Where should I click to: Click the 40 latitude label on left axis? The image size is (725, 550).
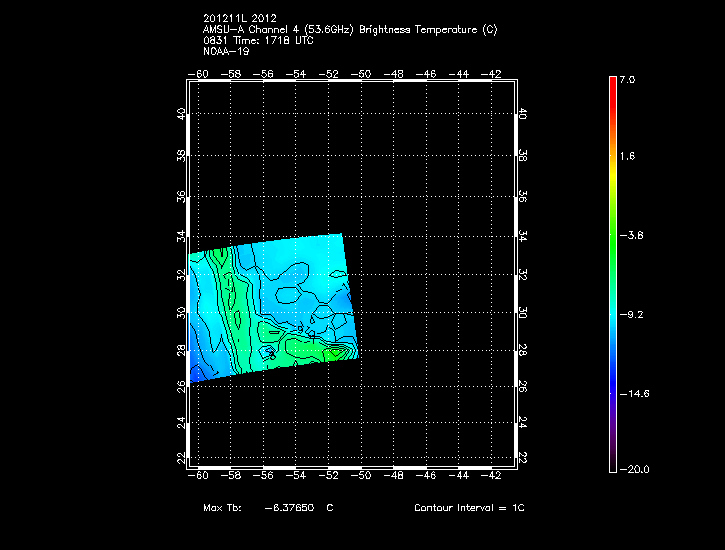point(181,114)
